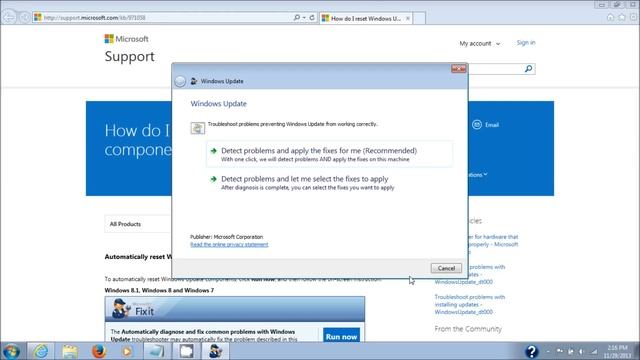Close the Windows Update troubleshooter dialog

(x=458, y=68)
